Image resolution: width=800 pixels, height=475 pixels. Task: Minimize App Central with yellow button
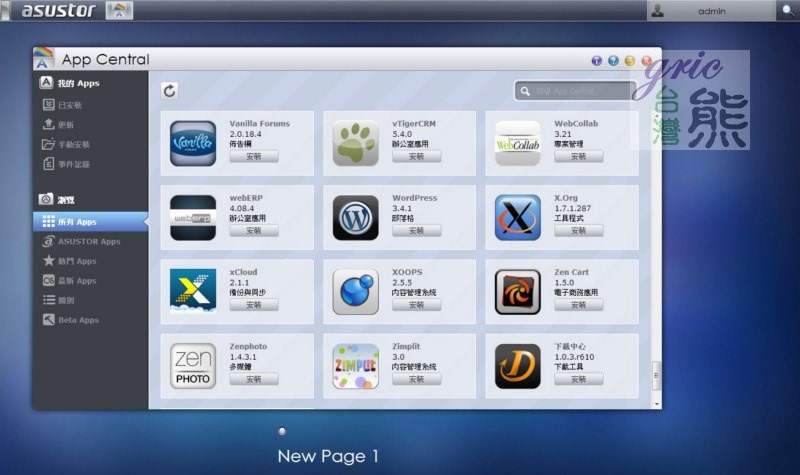tap(630, 61)
